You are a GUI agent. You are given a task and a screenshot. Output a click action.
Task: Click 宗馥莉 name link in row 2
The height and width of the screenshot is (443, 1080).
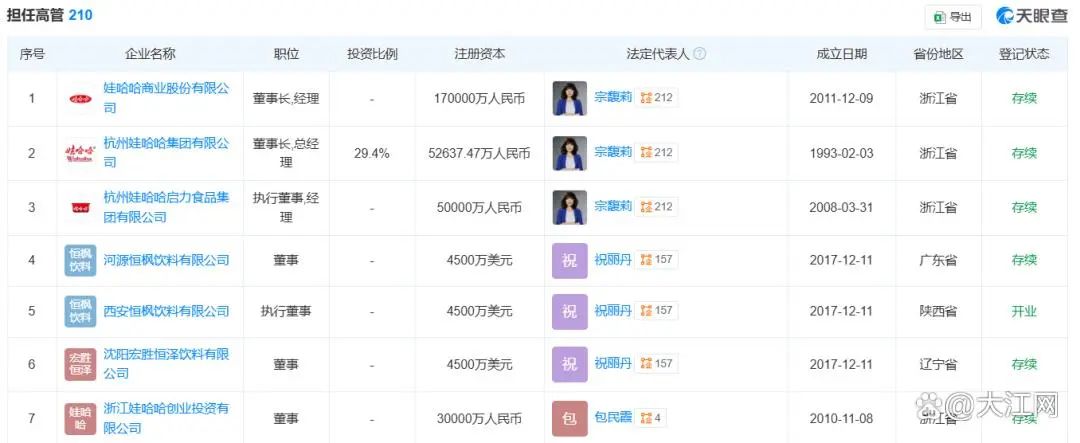coord(612,152)
